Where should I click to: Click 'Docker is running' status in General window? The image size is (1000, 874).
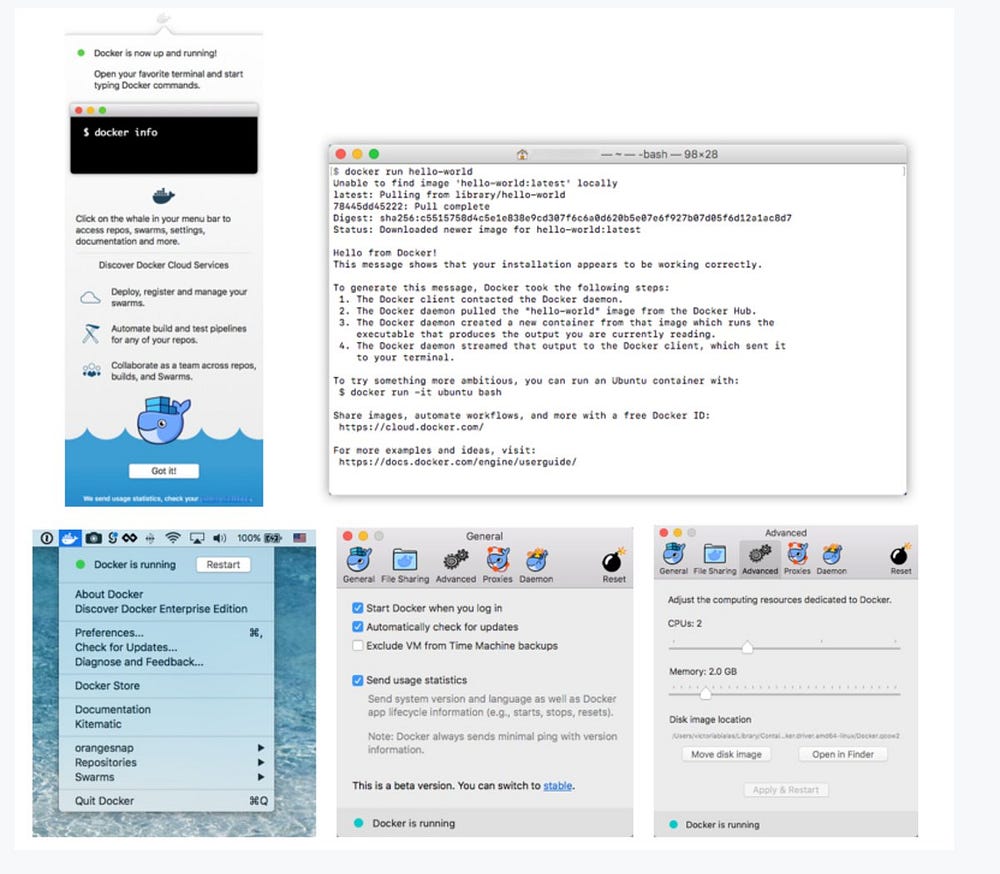click(413, 823)
